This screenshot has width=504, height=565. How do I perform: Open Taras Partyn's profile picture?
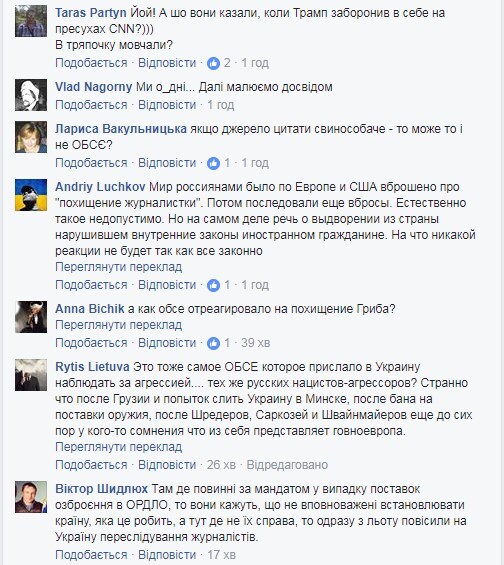(31, 21)
